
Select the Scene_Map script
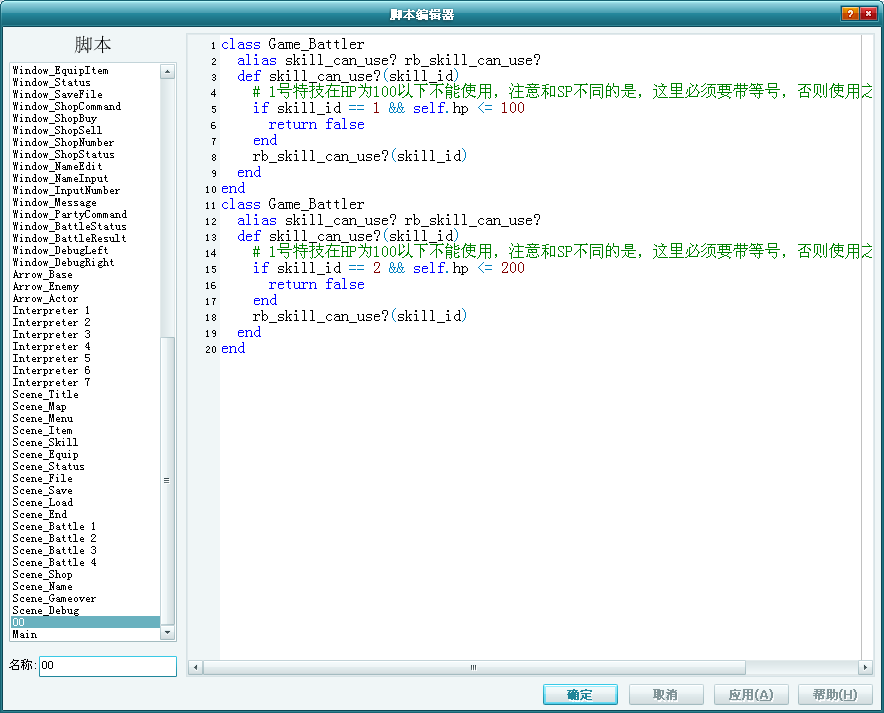[85, 406]
